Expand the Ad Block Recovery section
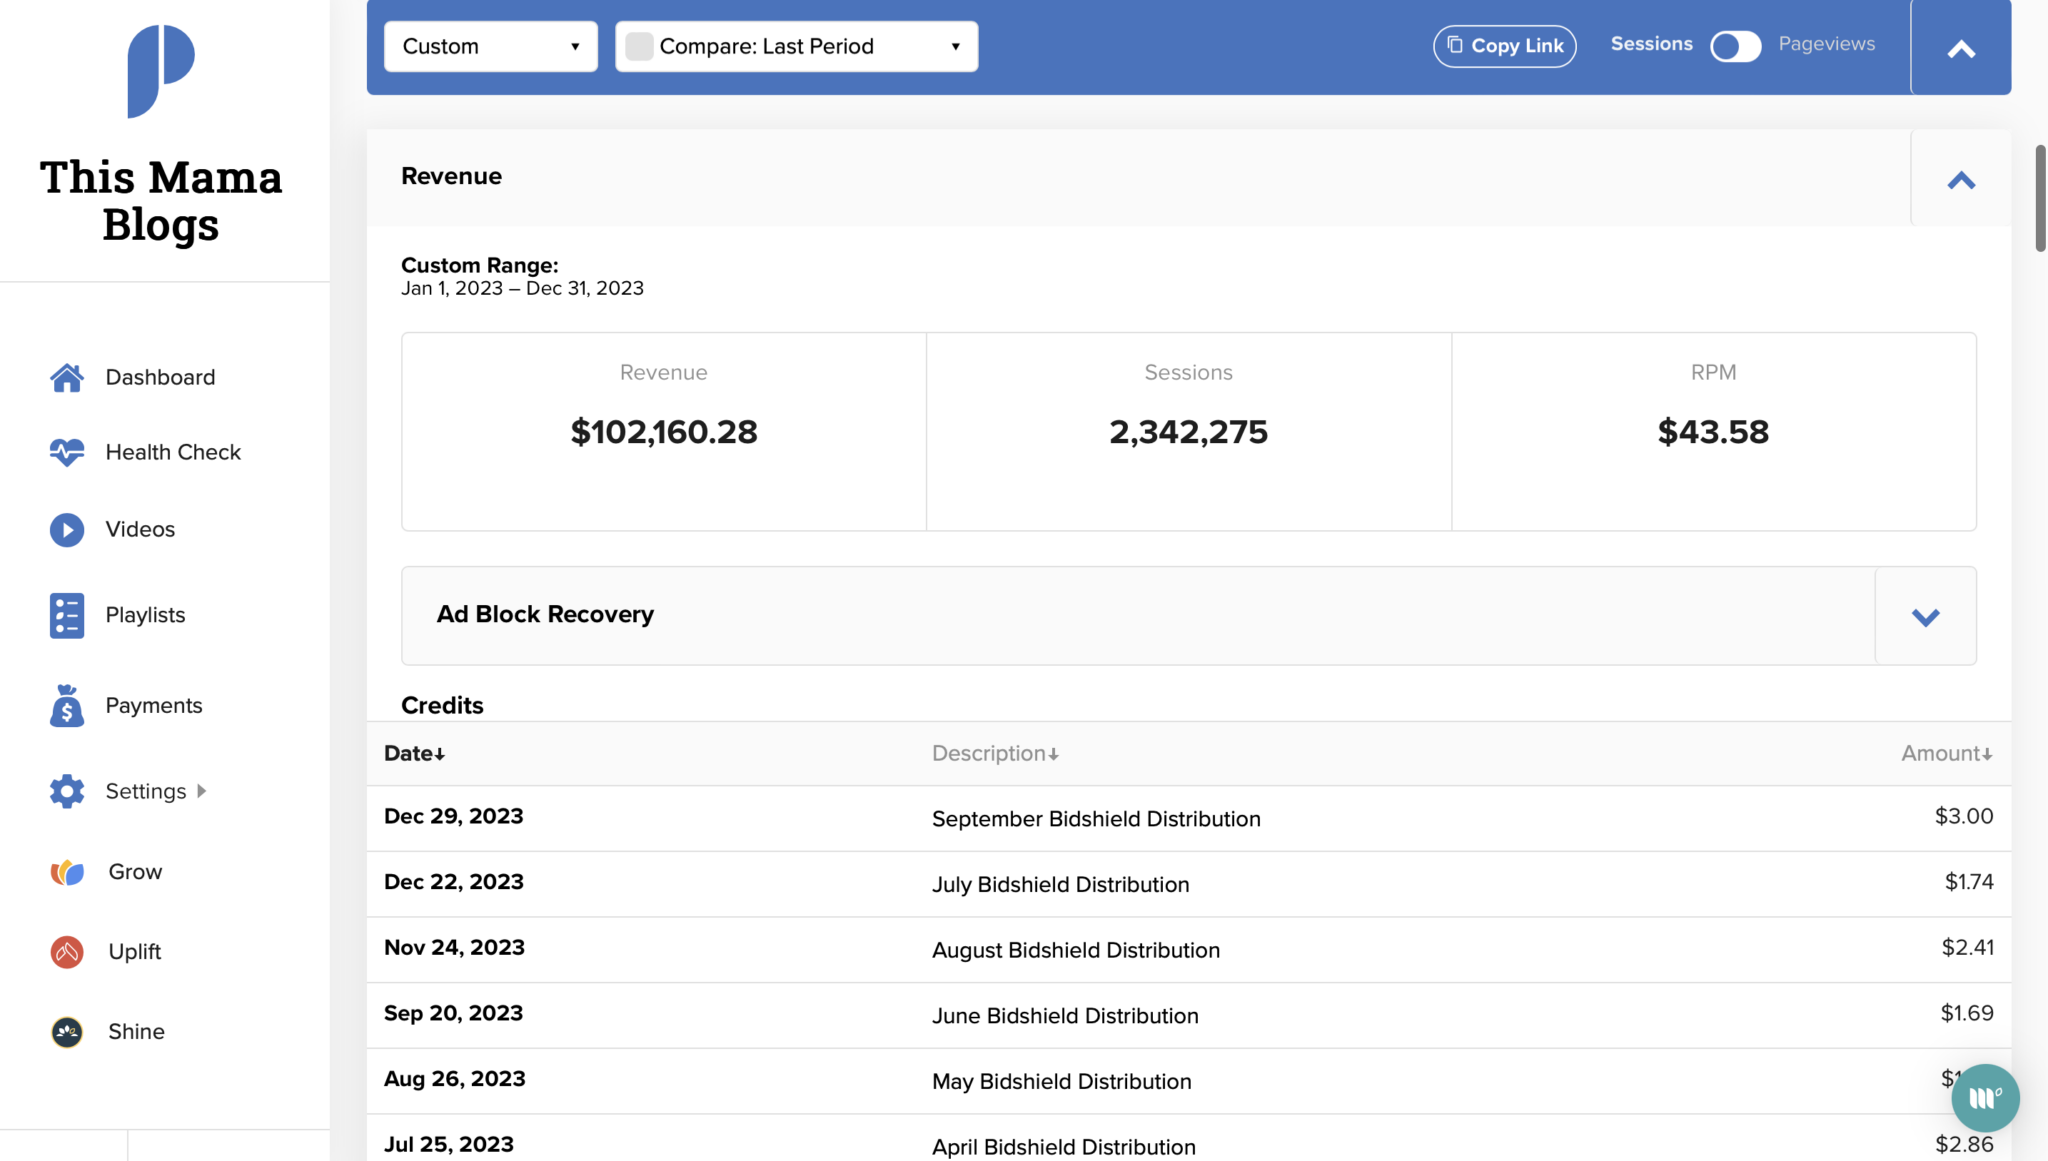Screen dimensions: 2048x1161 click(1925, 616)
